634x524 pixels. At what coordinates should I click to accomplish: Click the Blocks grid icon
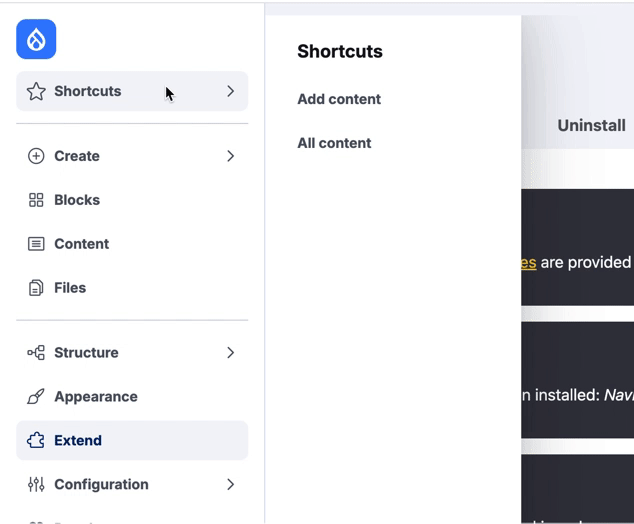pyautogui.click(x=36, y=200)
